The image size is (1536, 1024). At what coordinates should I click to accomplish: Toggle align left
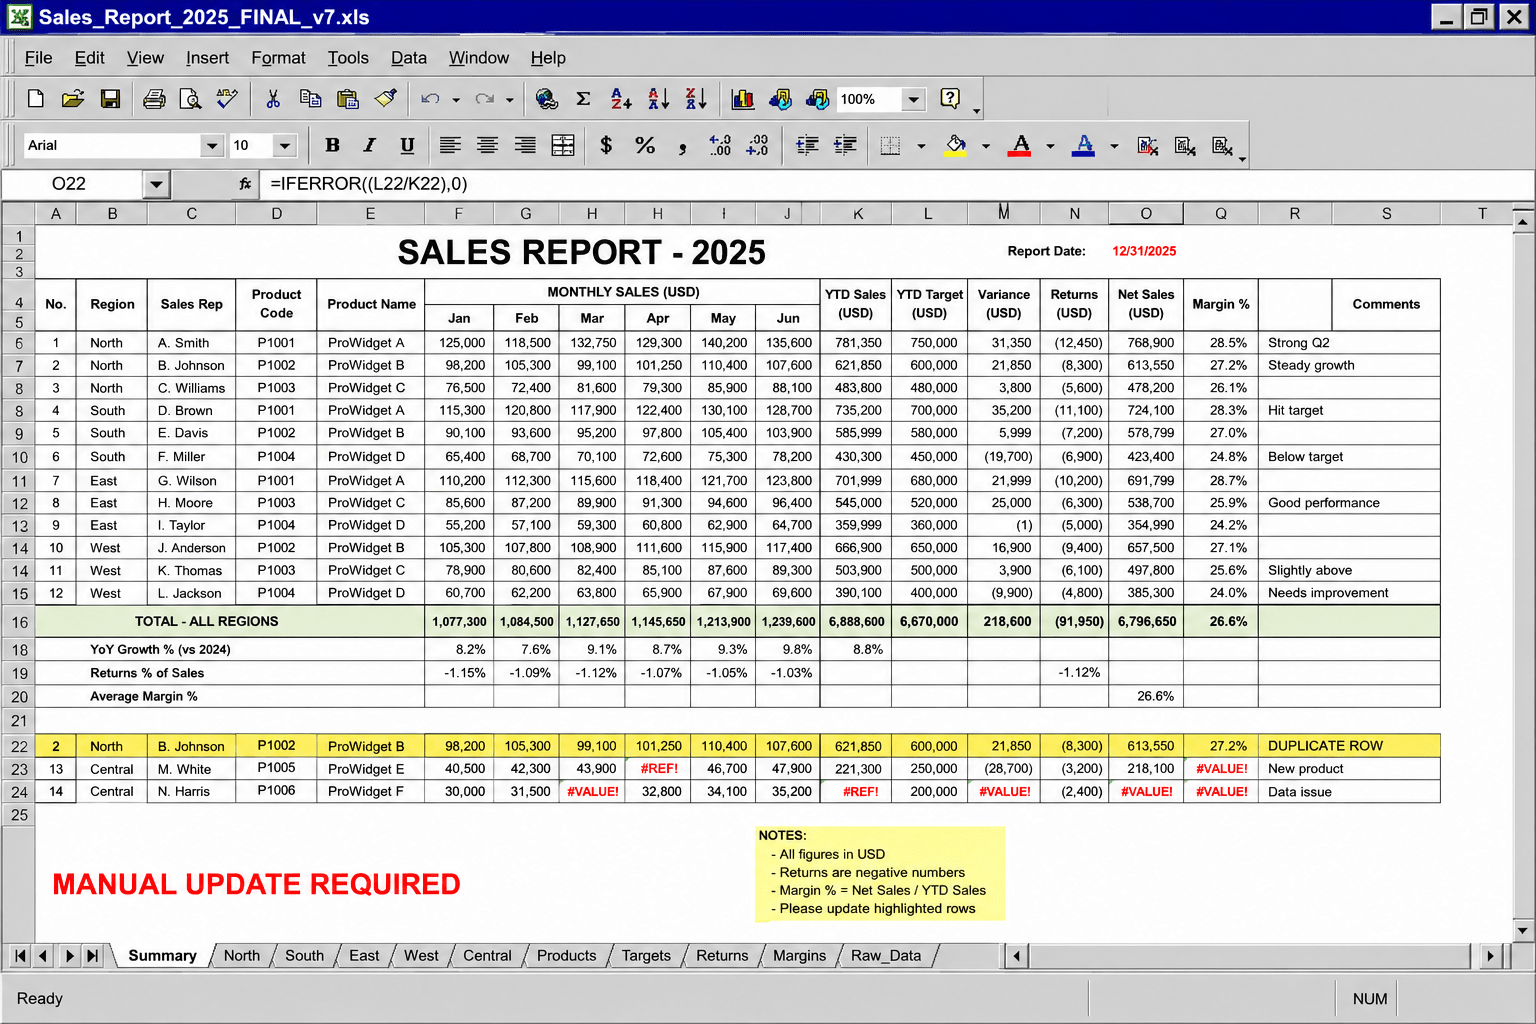[x=450, y=145]
